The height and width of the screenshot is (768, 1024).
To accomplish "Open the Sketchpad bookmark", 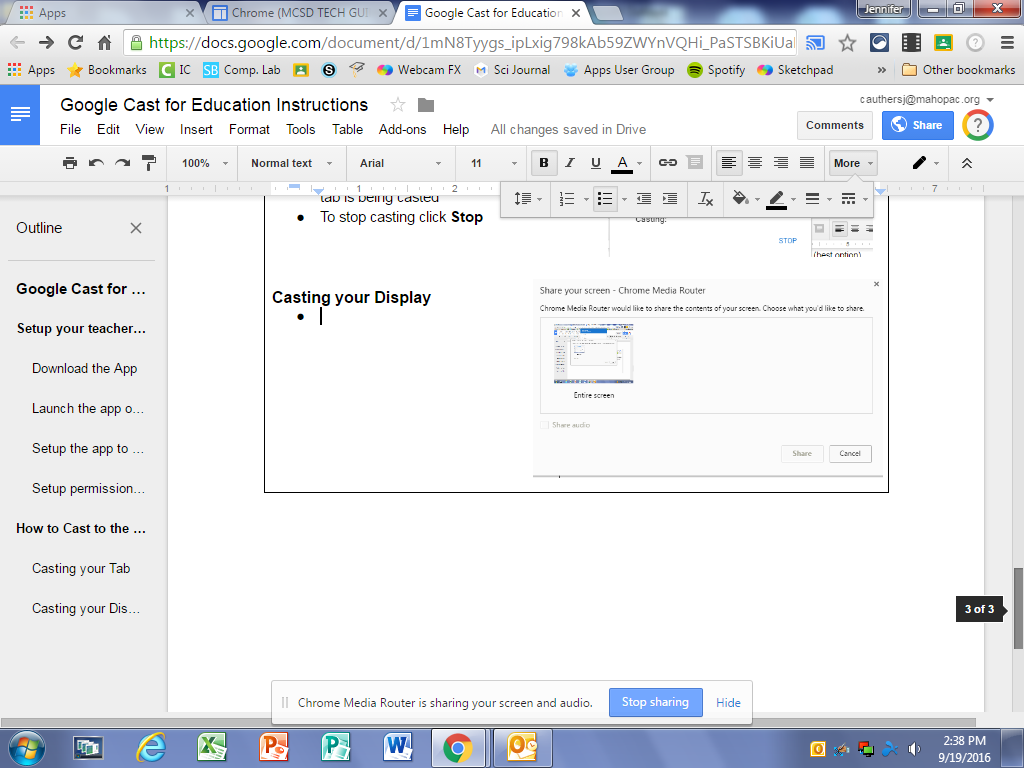I will 795,70.
